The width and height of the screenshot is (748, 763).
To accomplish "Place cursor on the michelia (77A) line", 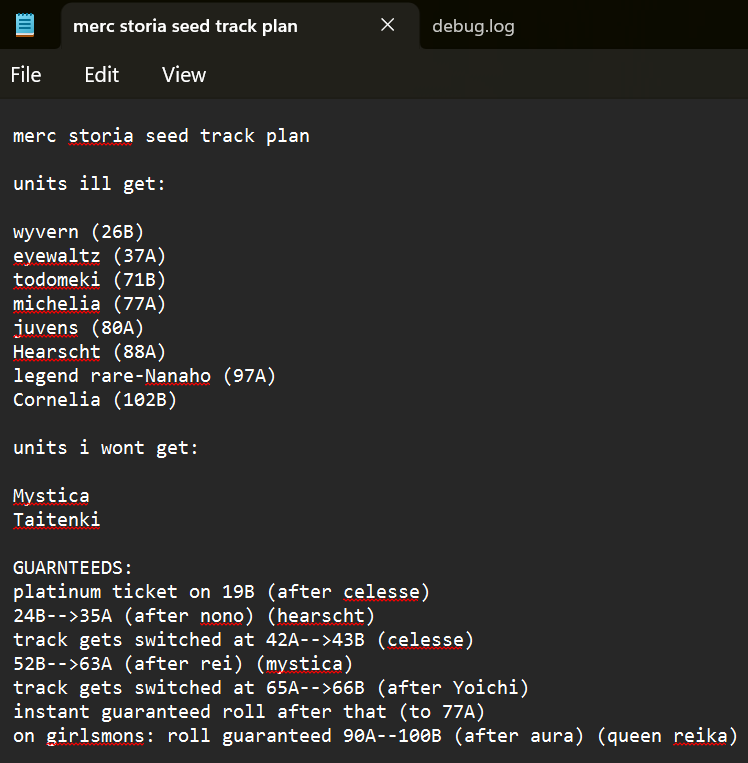I will (89, 304).
